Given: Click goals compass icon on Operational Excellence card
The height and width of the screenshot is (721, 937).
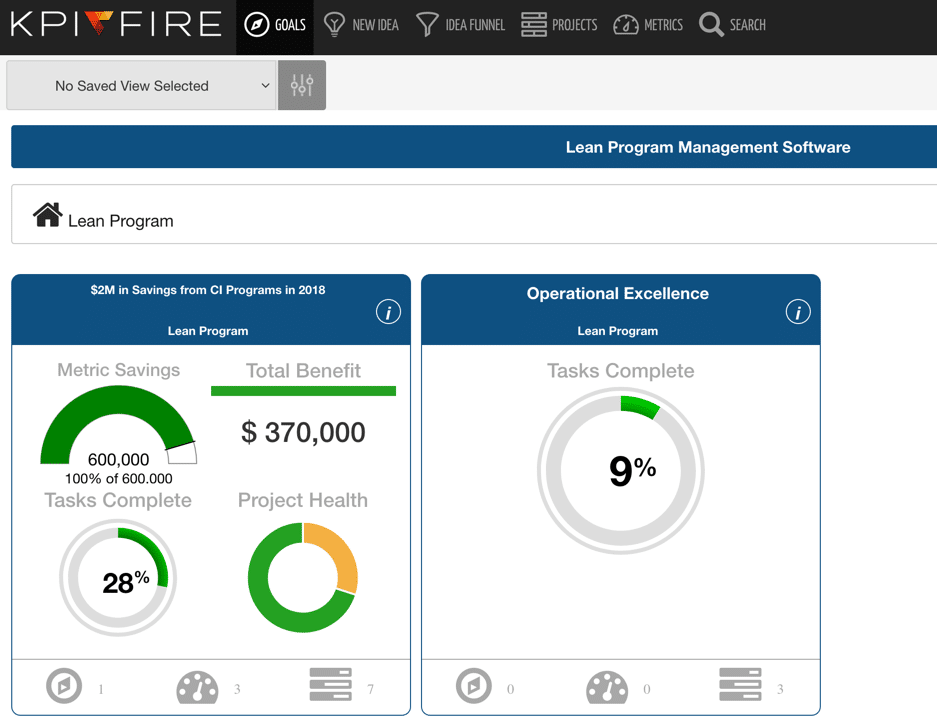Looking at the screenshot, I should [x=474, y=686].
